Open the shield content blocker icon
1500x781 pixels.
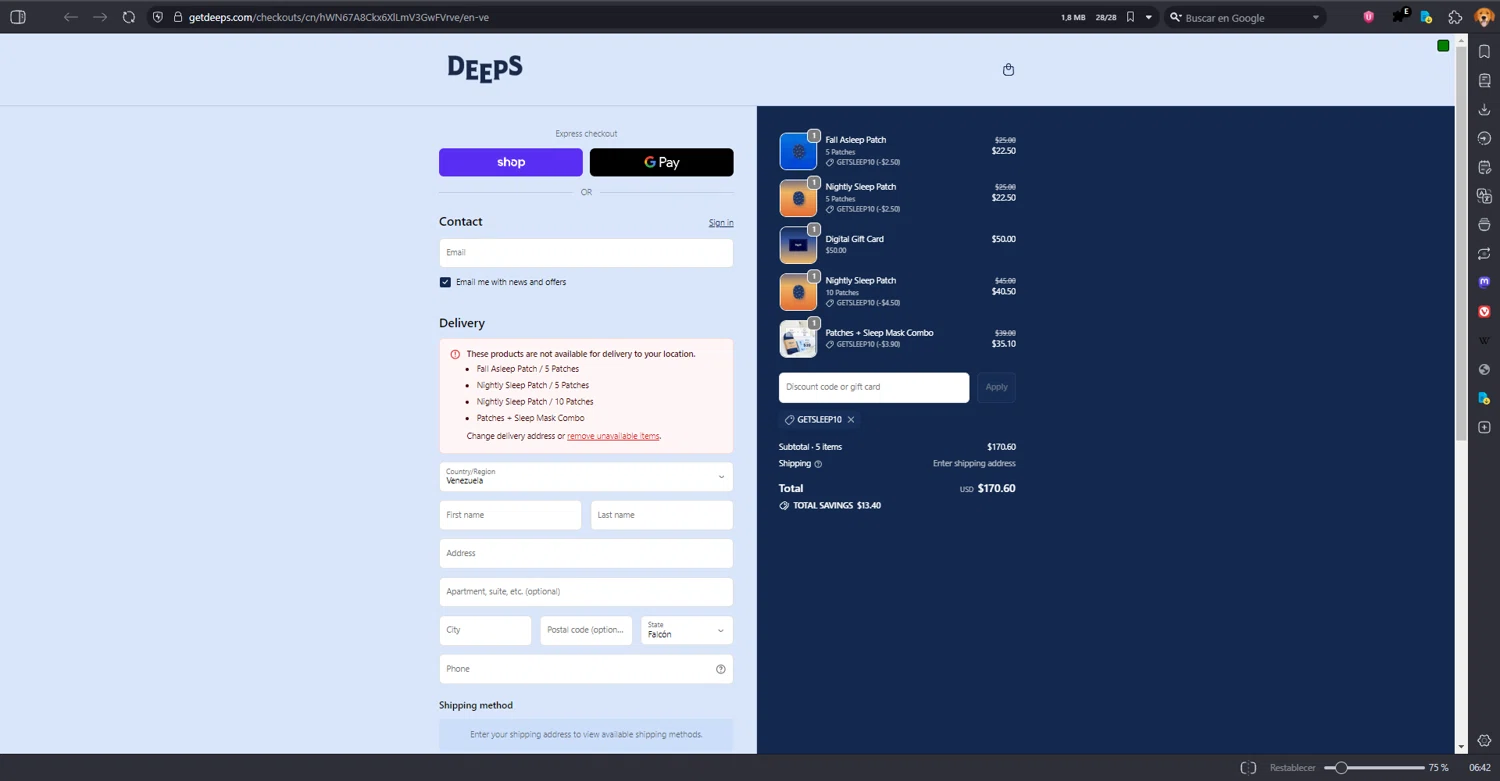click(158, 17)
